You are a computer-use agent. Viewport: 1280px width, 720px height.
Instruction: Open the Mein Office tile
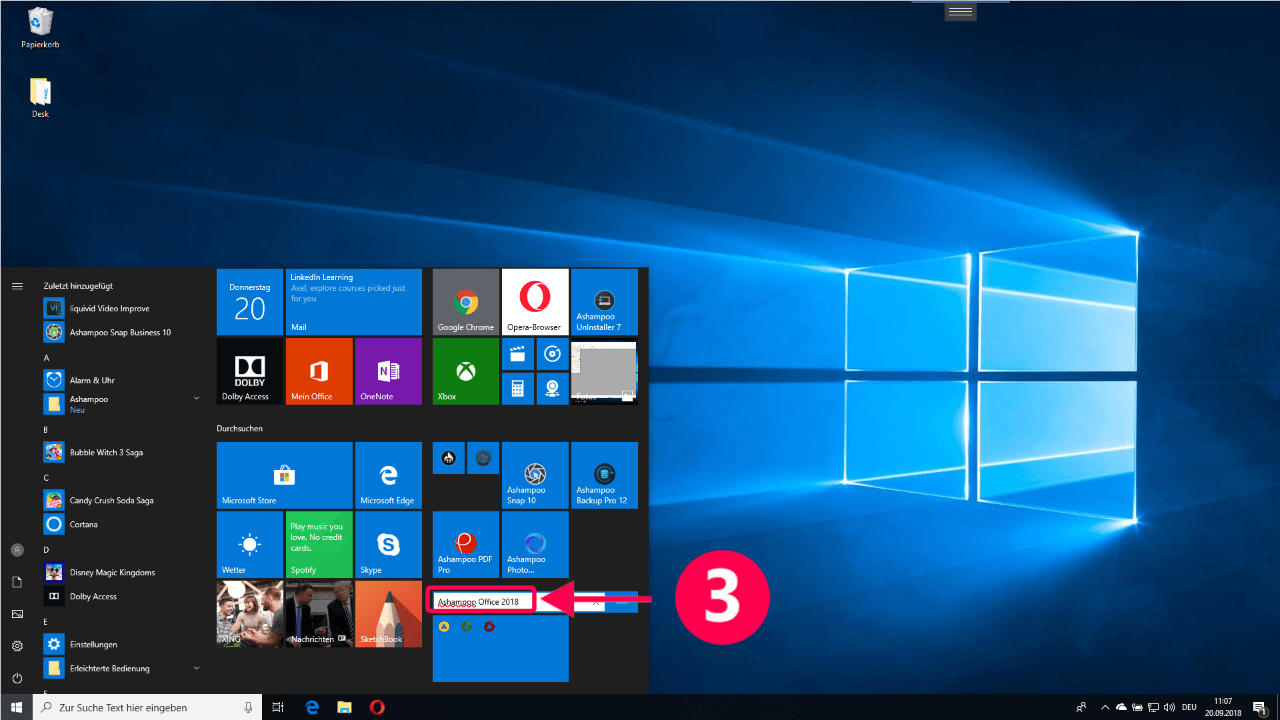coord(319,371)
